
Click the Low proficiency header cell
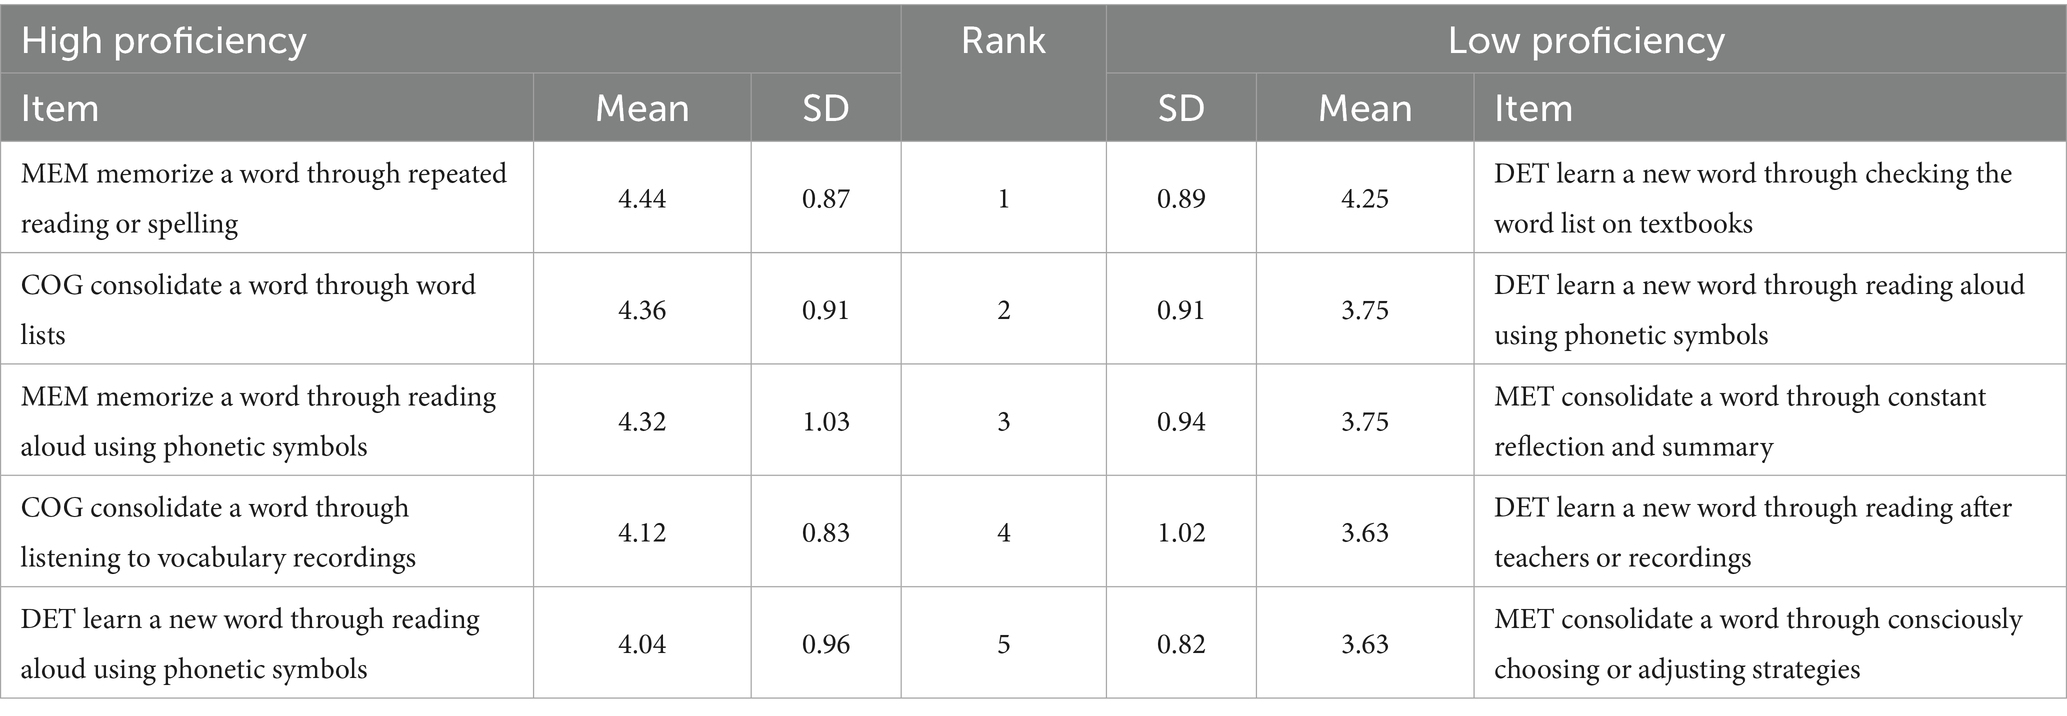click(1586, 41)
